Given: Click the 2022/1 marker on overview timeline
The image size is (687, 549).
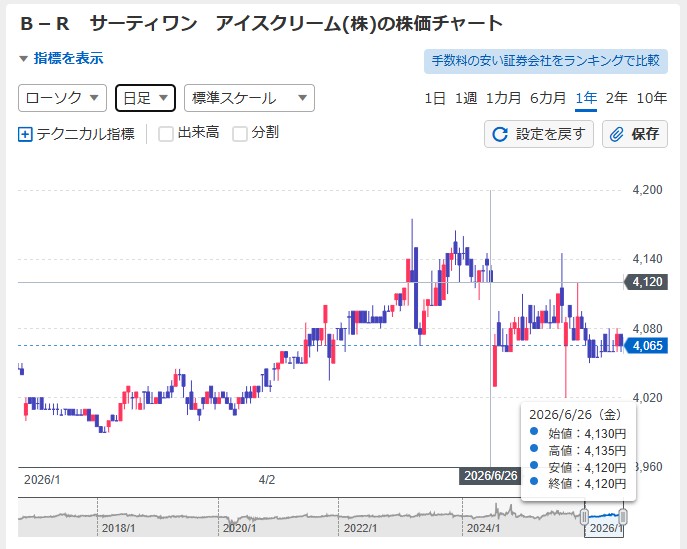Looking at the screenshot, I should click(360, 528).
